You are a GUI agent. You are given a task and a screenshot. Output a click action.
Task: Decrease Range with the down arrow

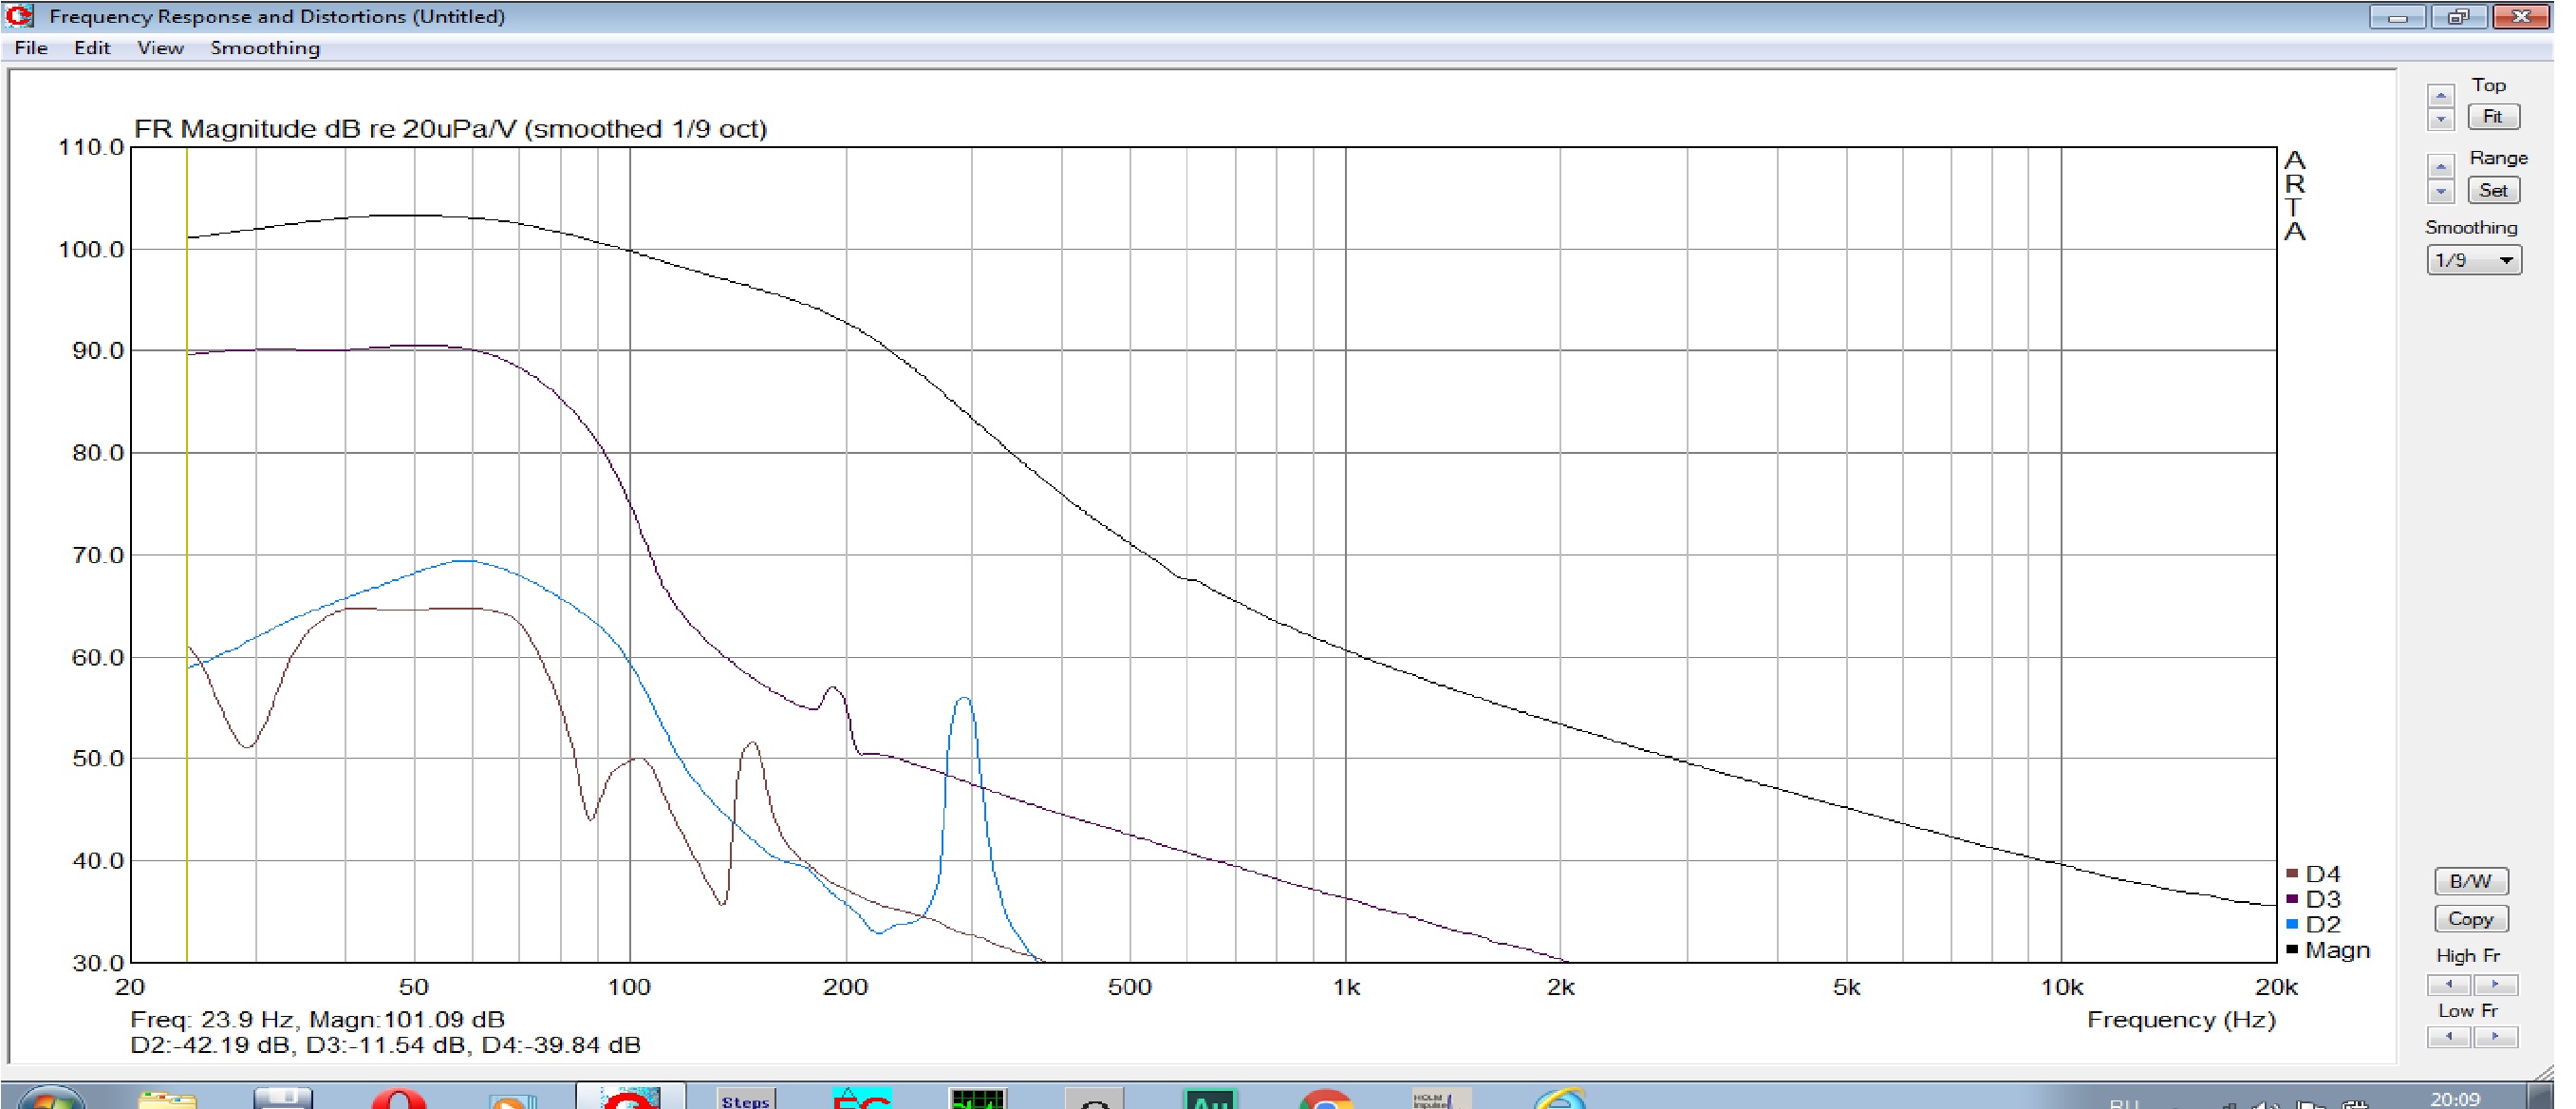coord(2440,190)
